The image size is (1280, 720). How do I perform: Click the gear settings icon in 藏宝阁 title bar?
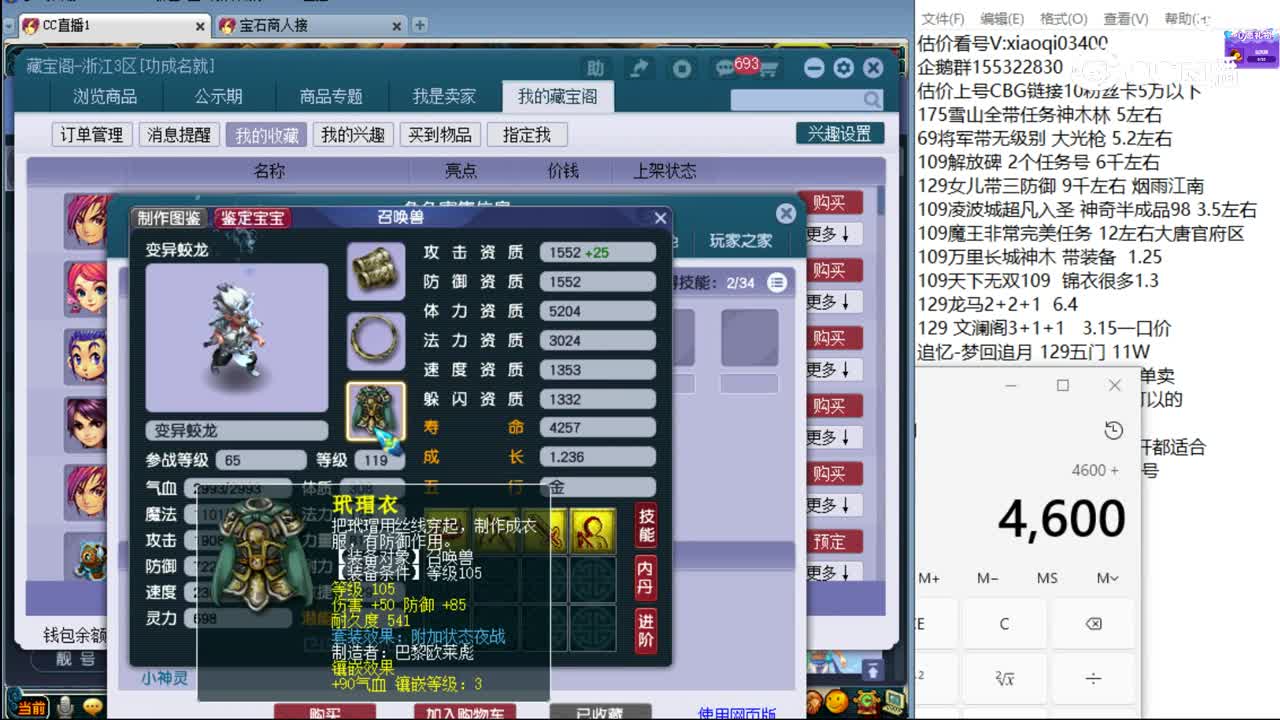tap(843, 68)
